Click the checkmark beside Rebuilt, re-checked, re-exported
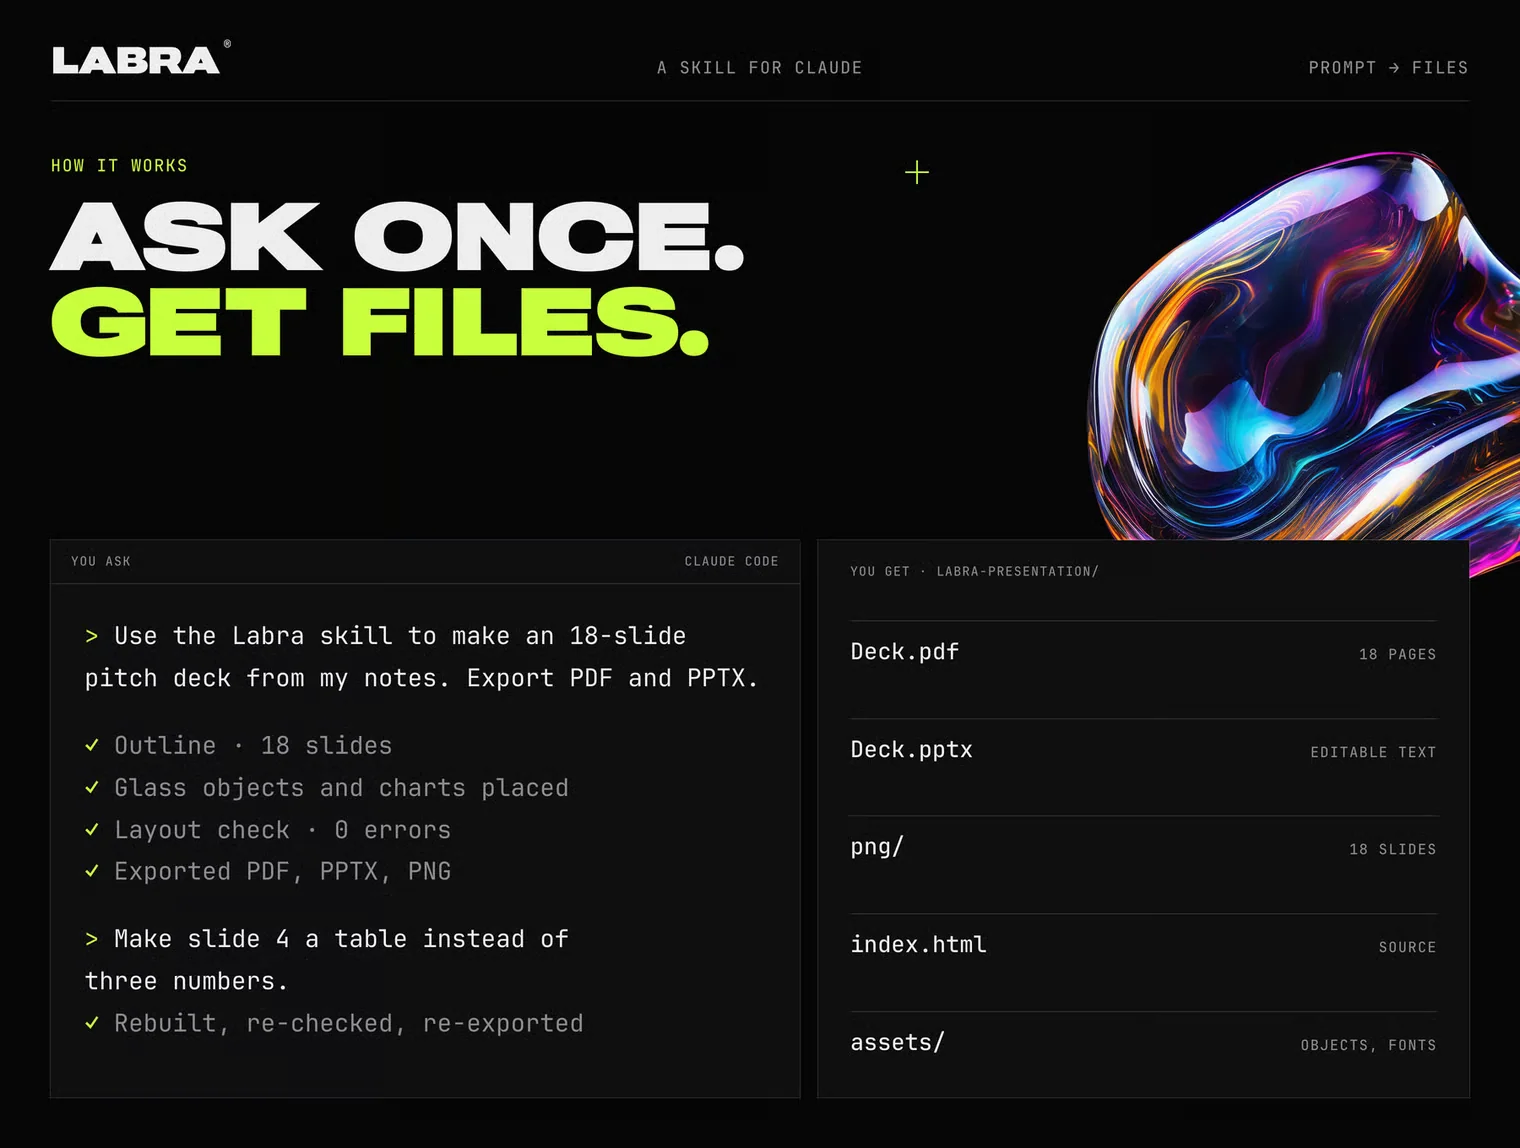1520x1148 pixels. point(92,1023)
